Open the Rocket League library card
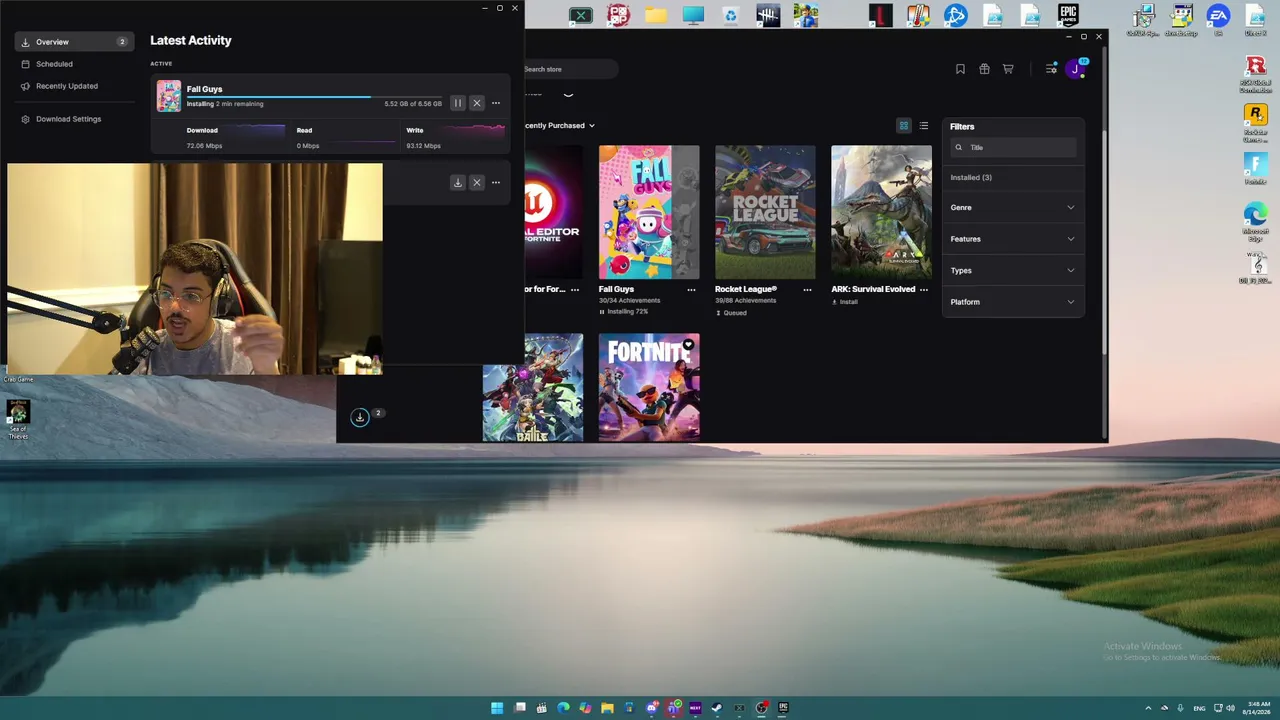Screen dimensions: 1280x720 pos(765,212)
